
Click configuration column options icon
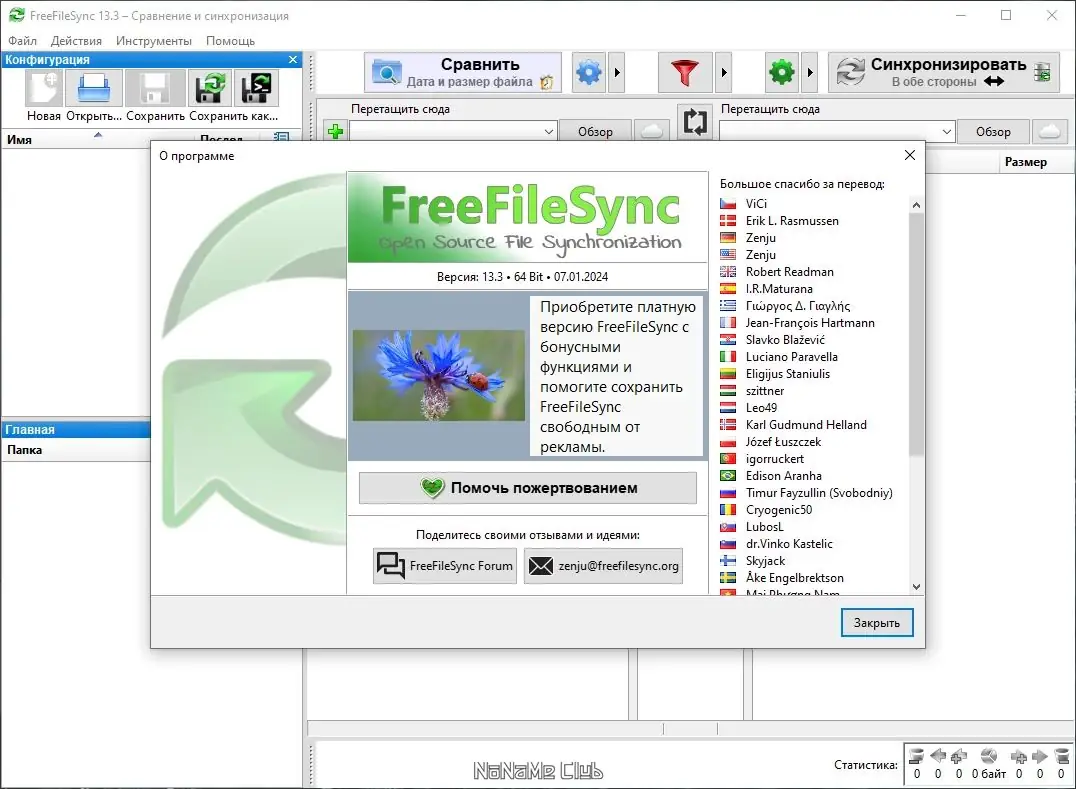click(281, 137)
